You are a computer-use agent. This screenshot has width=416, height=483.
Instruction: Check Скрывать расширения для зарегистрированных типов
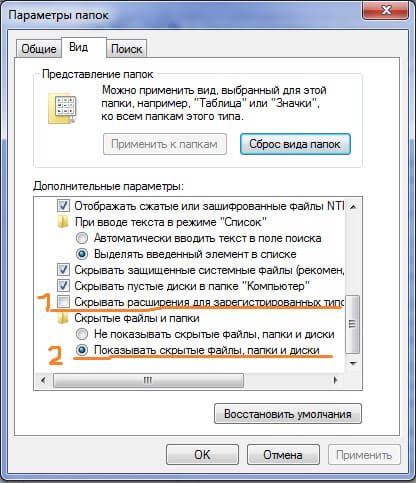pyautogui.click(x=63, y=302)
